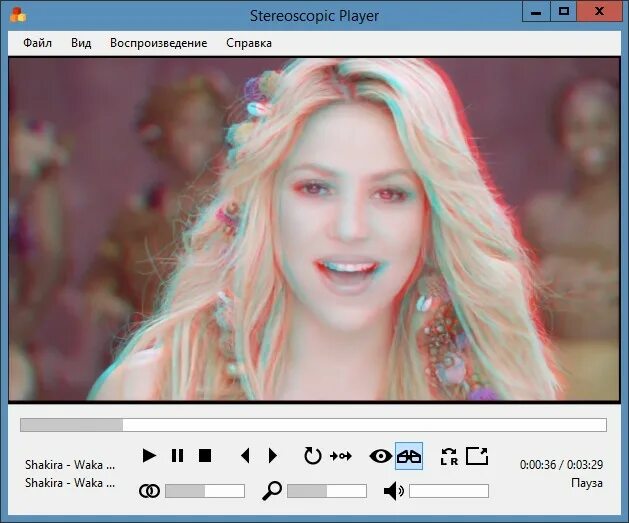Click the A-B arrows section icon
Screen dimensions: 629x523
[341, 456]
